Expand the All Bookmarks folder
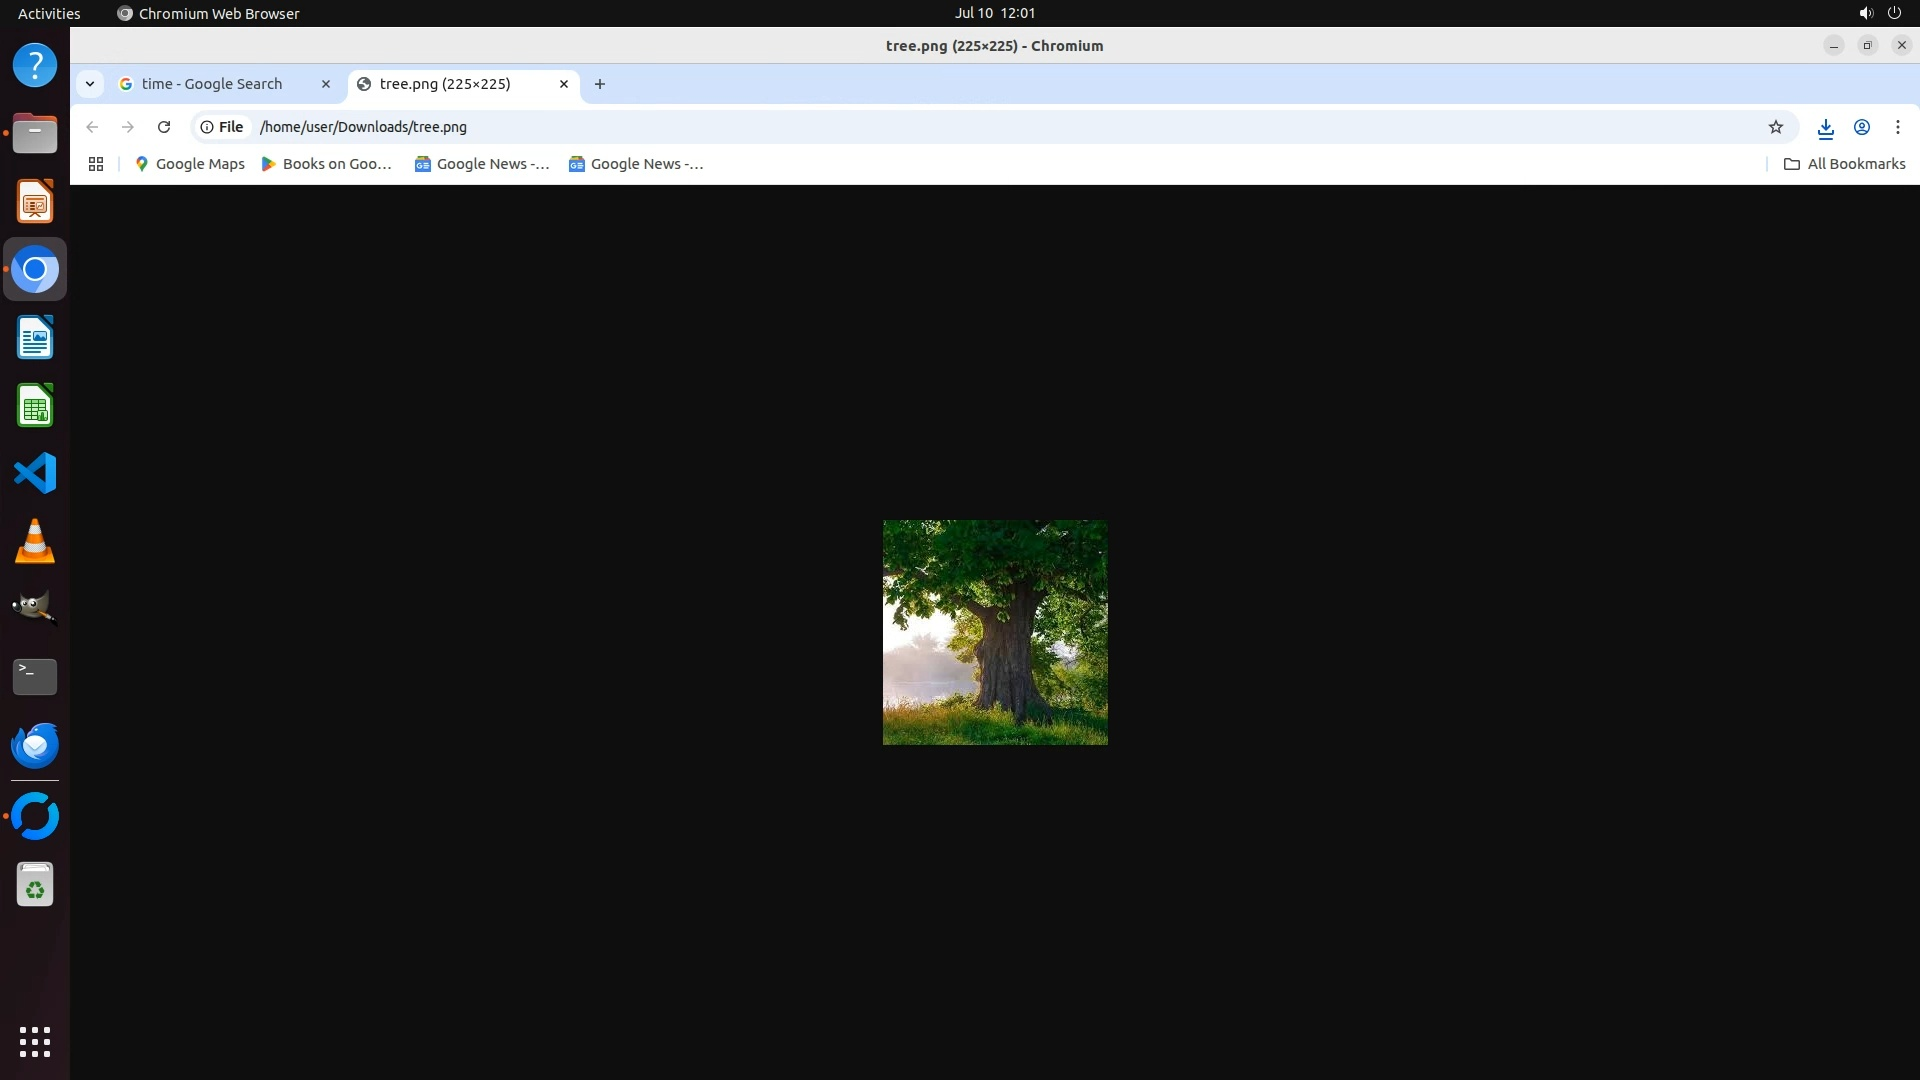This screenshot has width=1920, height=1080. [x=1845, y=164]
